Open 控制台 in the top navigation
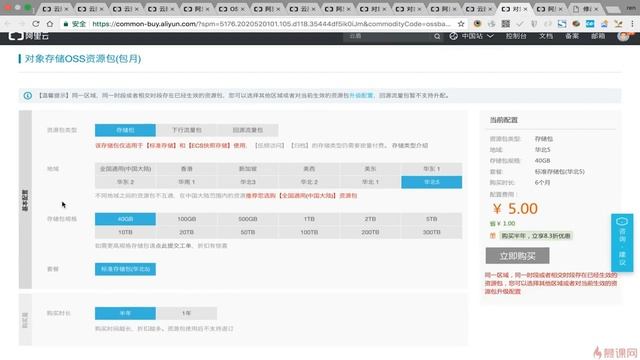 point(516,36)
